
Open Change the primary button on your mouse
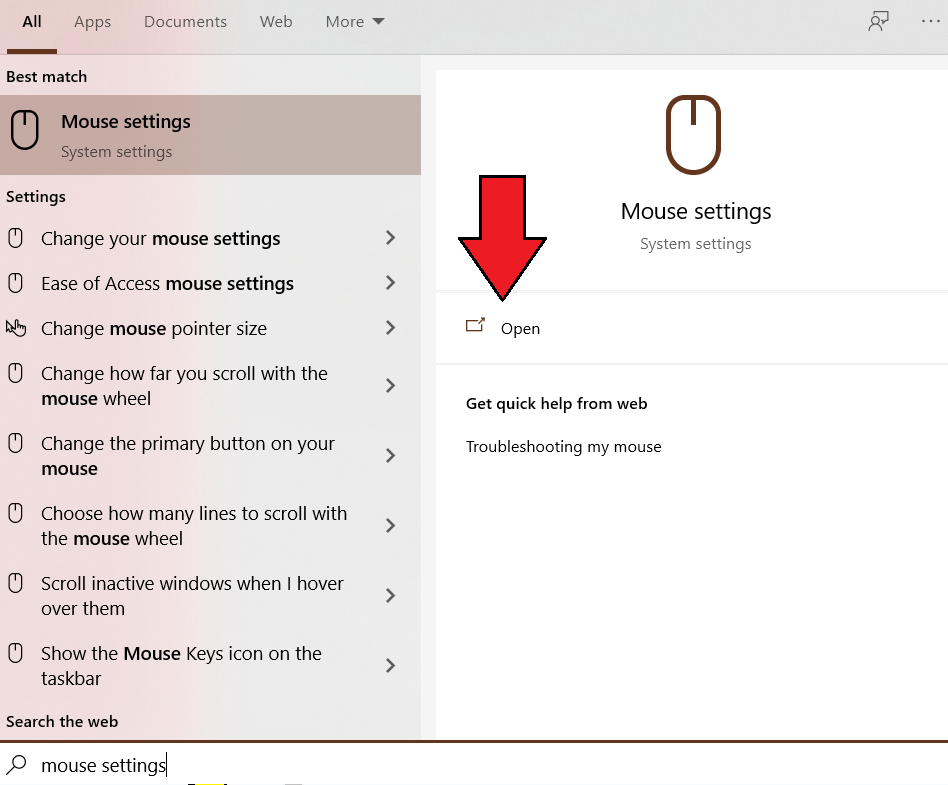click(210, 455)
